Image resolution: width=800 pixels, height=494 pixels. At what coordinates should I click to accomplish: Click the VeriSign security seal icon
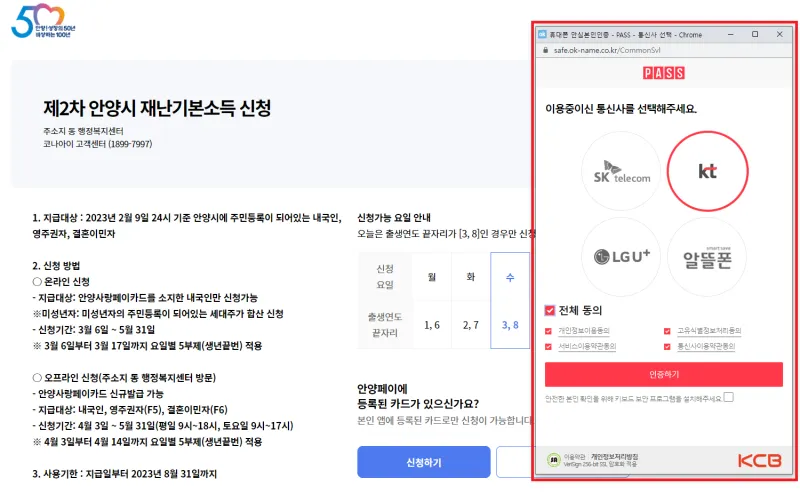(554, 460)
